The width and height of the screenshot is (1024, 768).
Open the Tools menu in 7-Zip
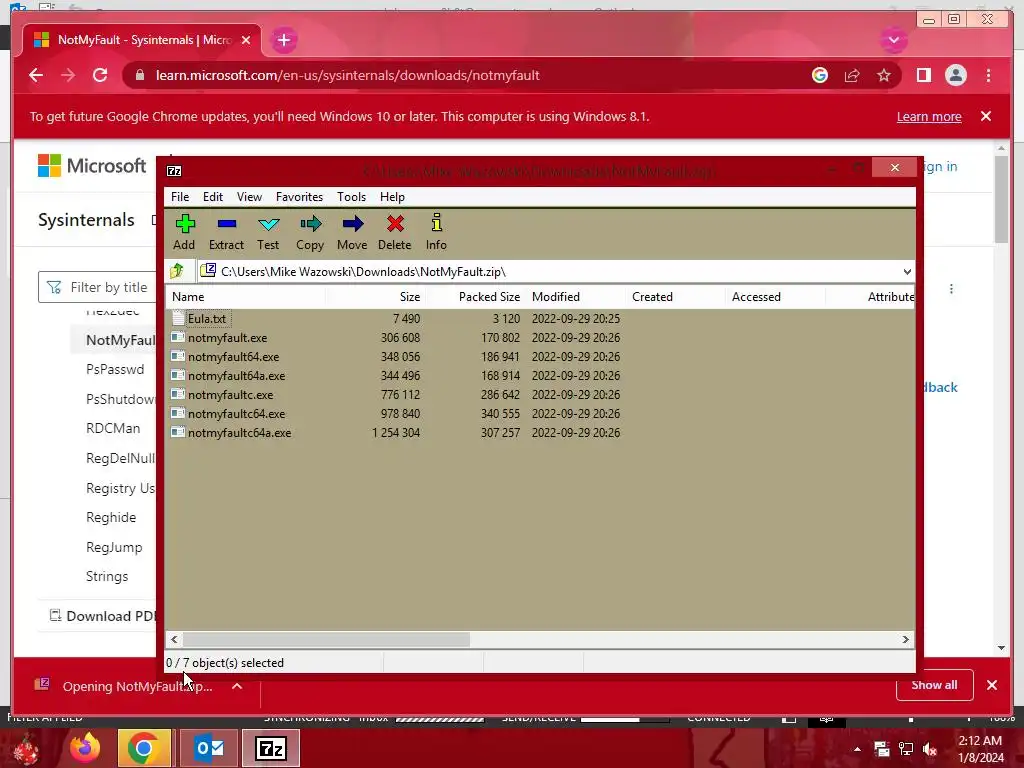(x=351, y=197)
